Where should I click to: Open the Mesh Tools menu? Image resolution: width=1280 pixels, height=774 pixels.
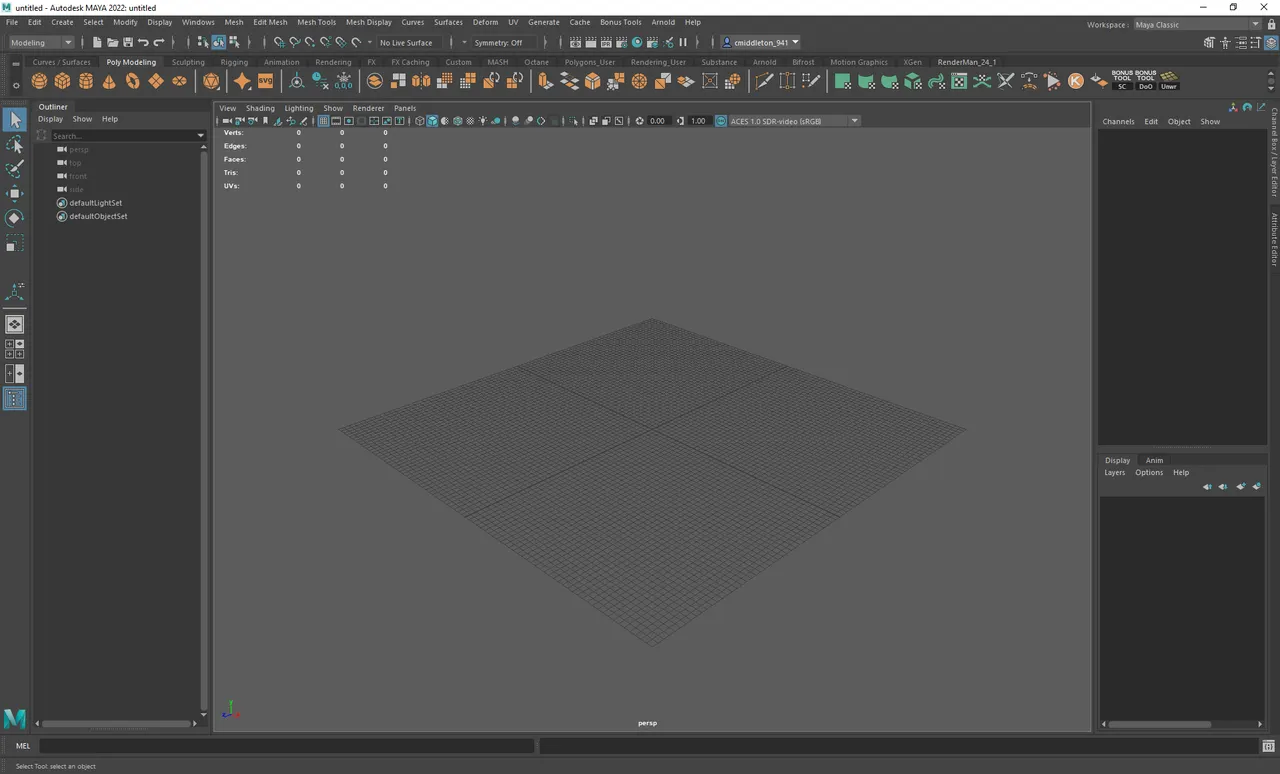tap(316, 22)
